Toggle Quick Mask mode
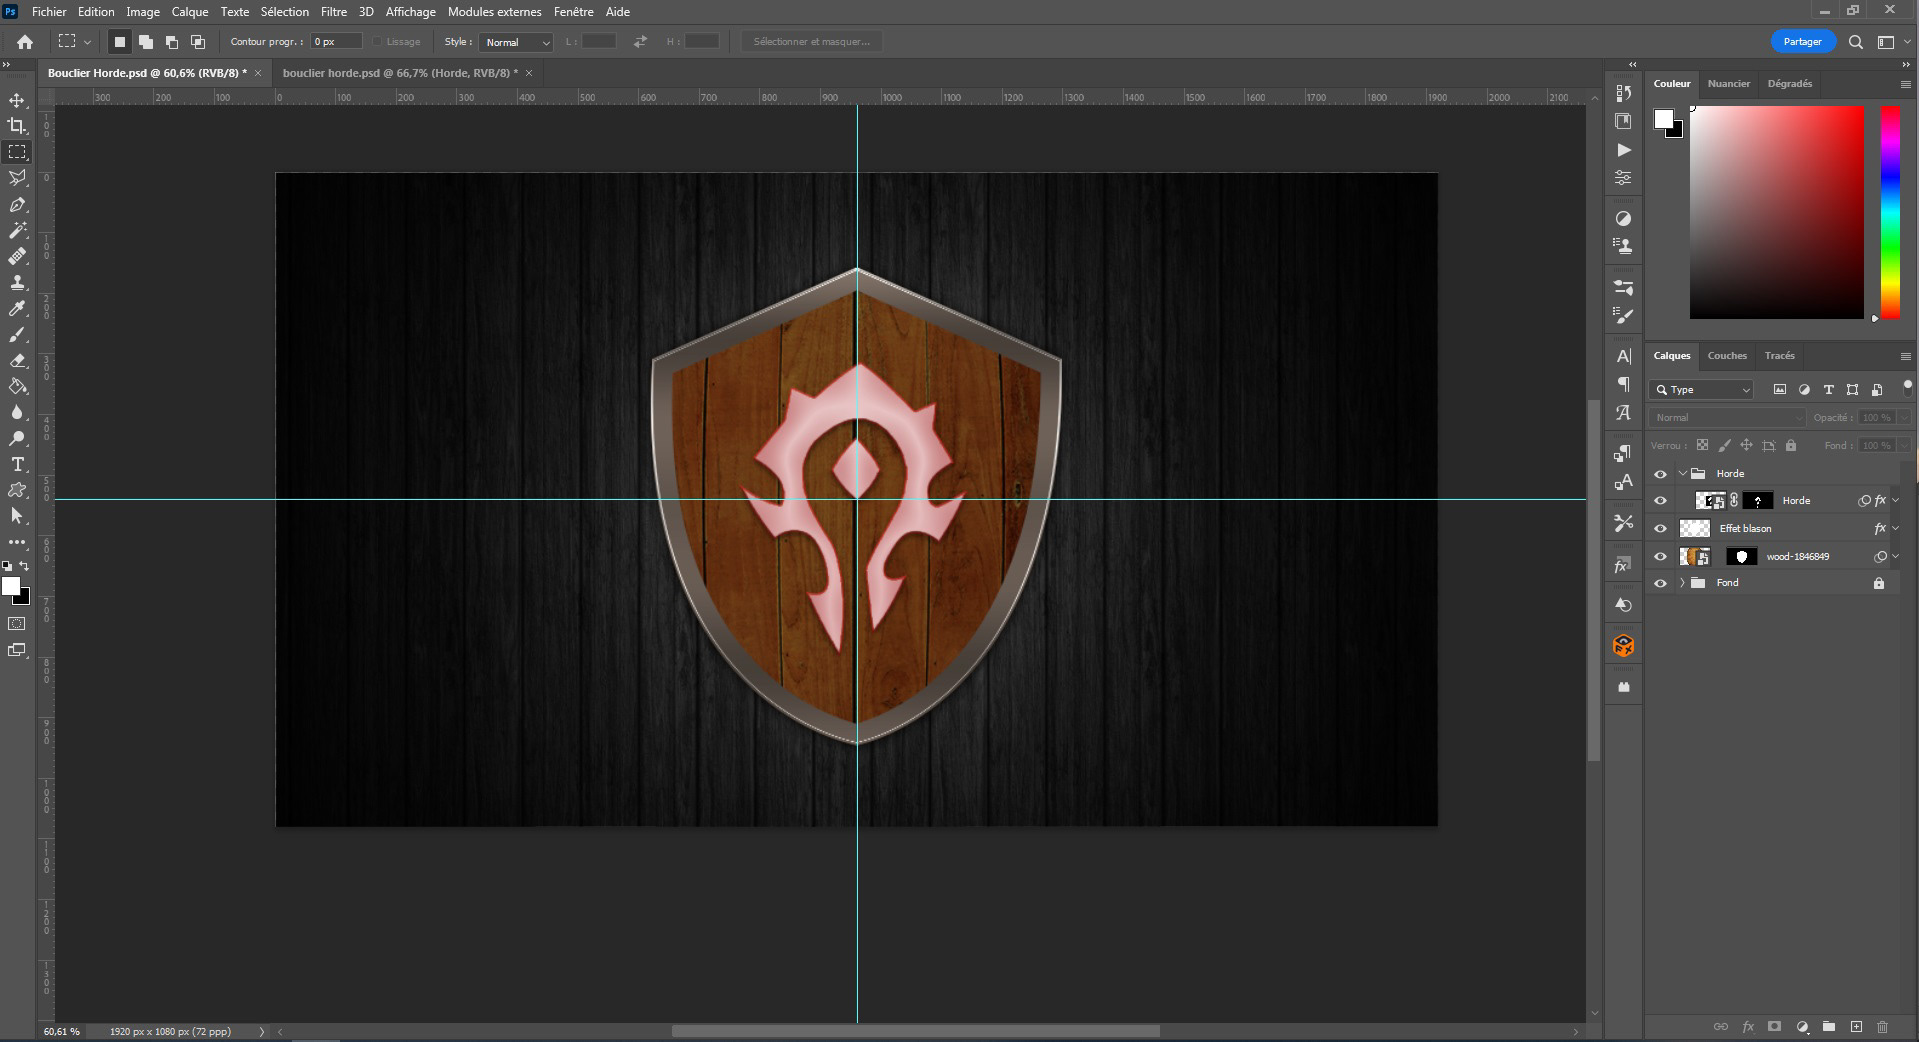1919x1042 pixels. [x=17, y=624]
